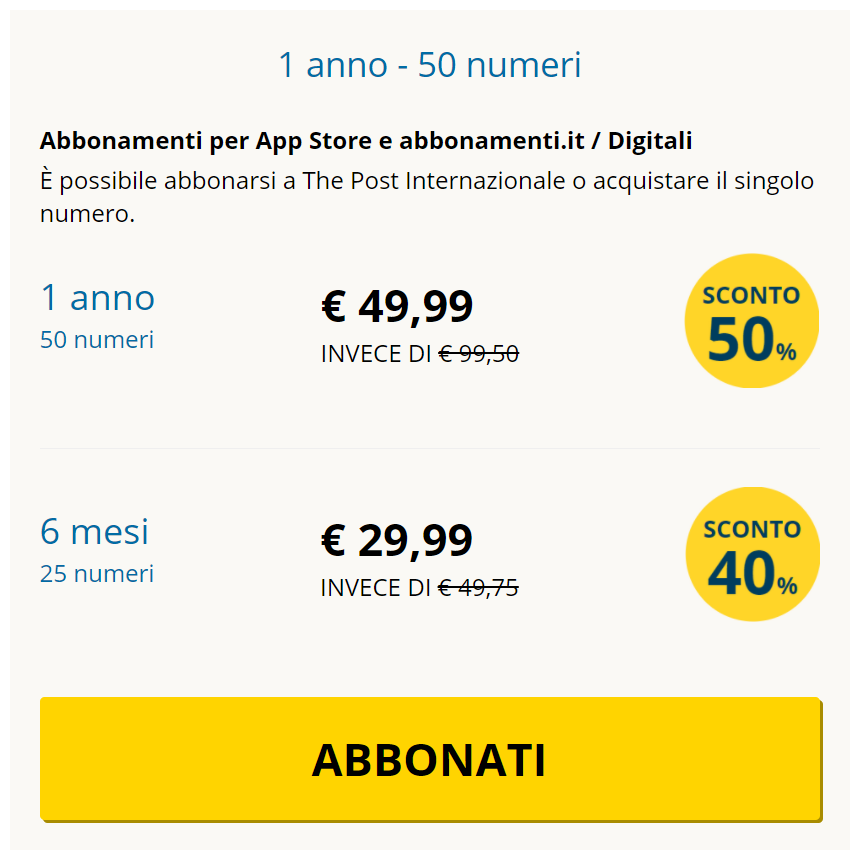Click the € 49,99 annual price
This screenshot has width=859, height=860.
pyautogui.click(x=397, y=306)
